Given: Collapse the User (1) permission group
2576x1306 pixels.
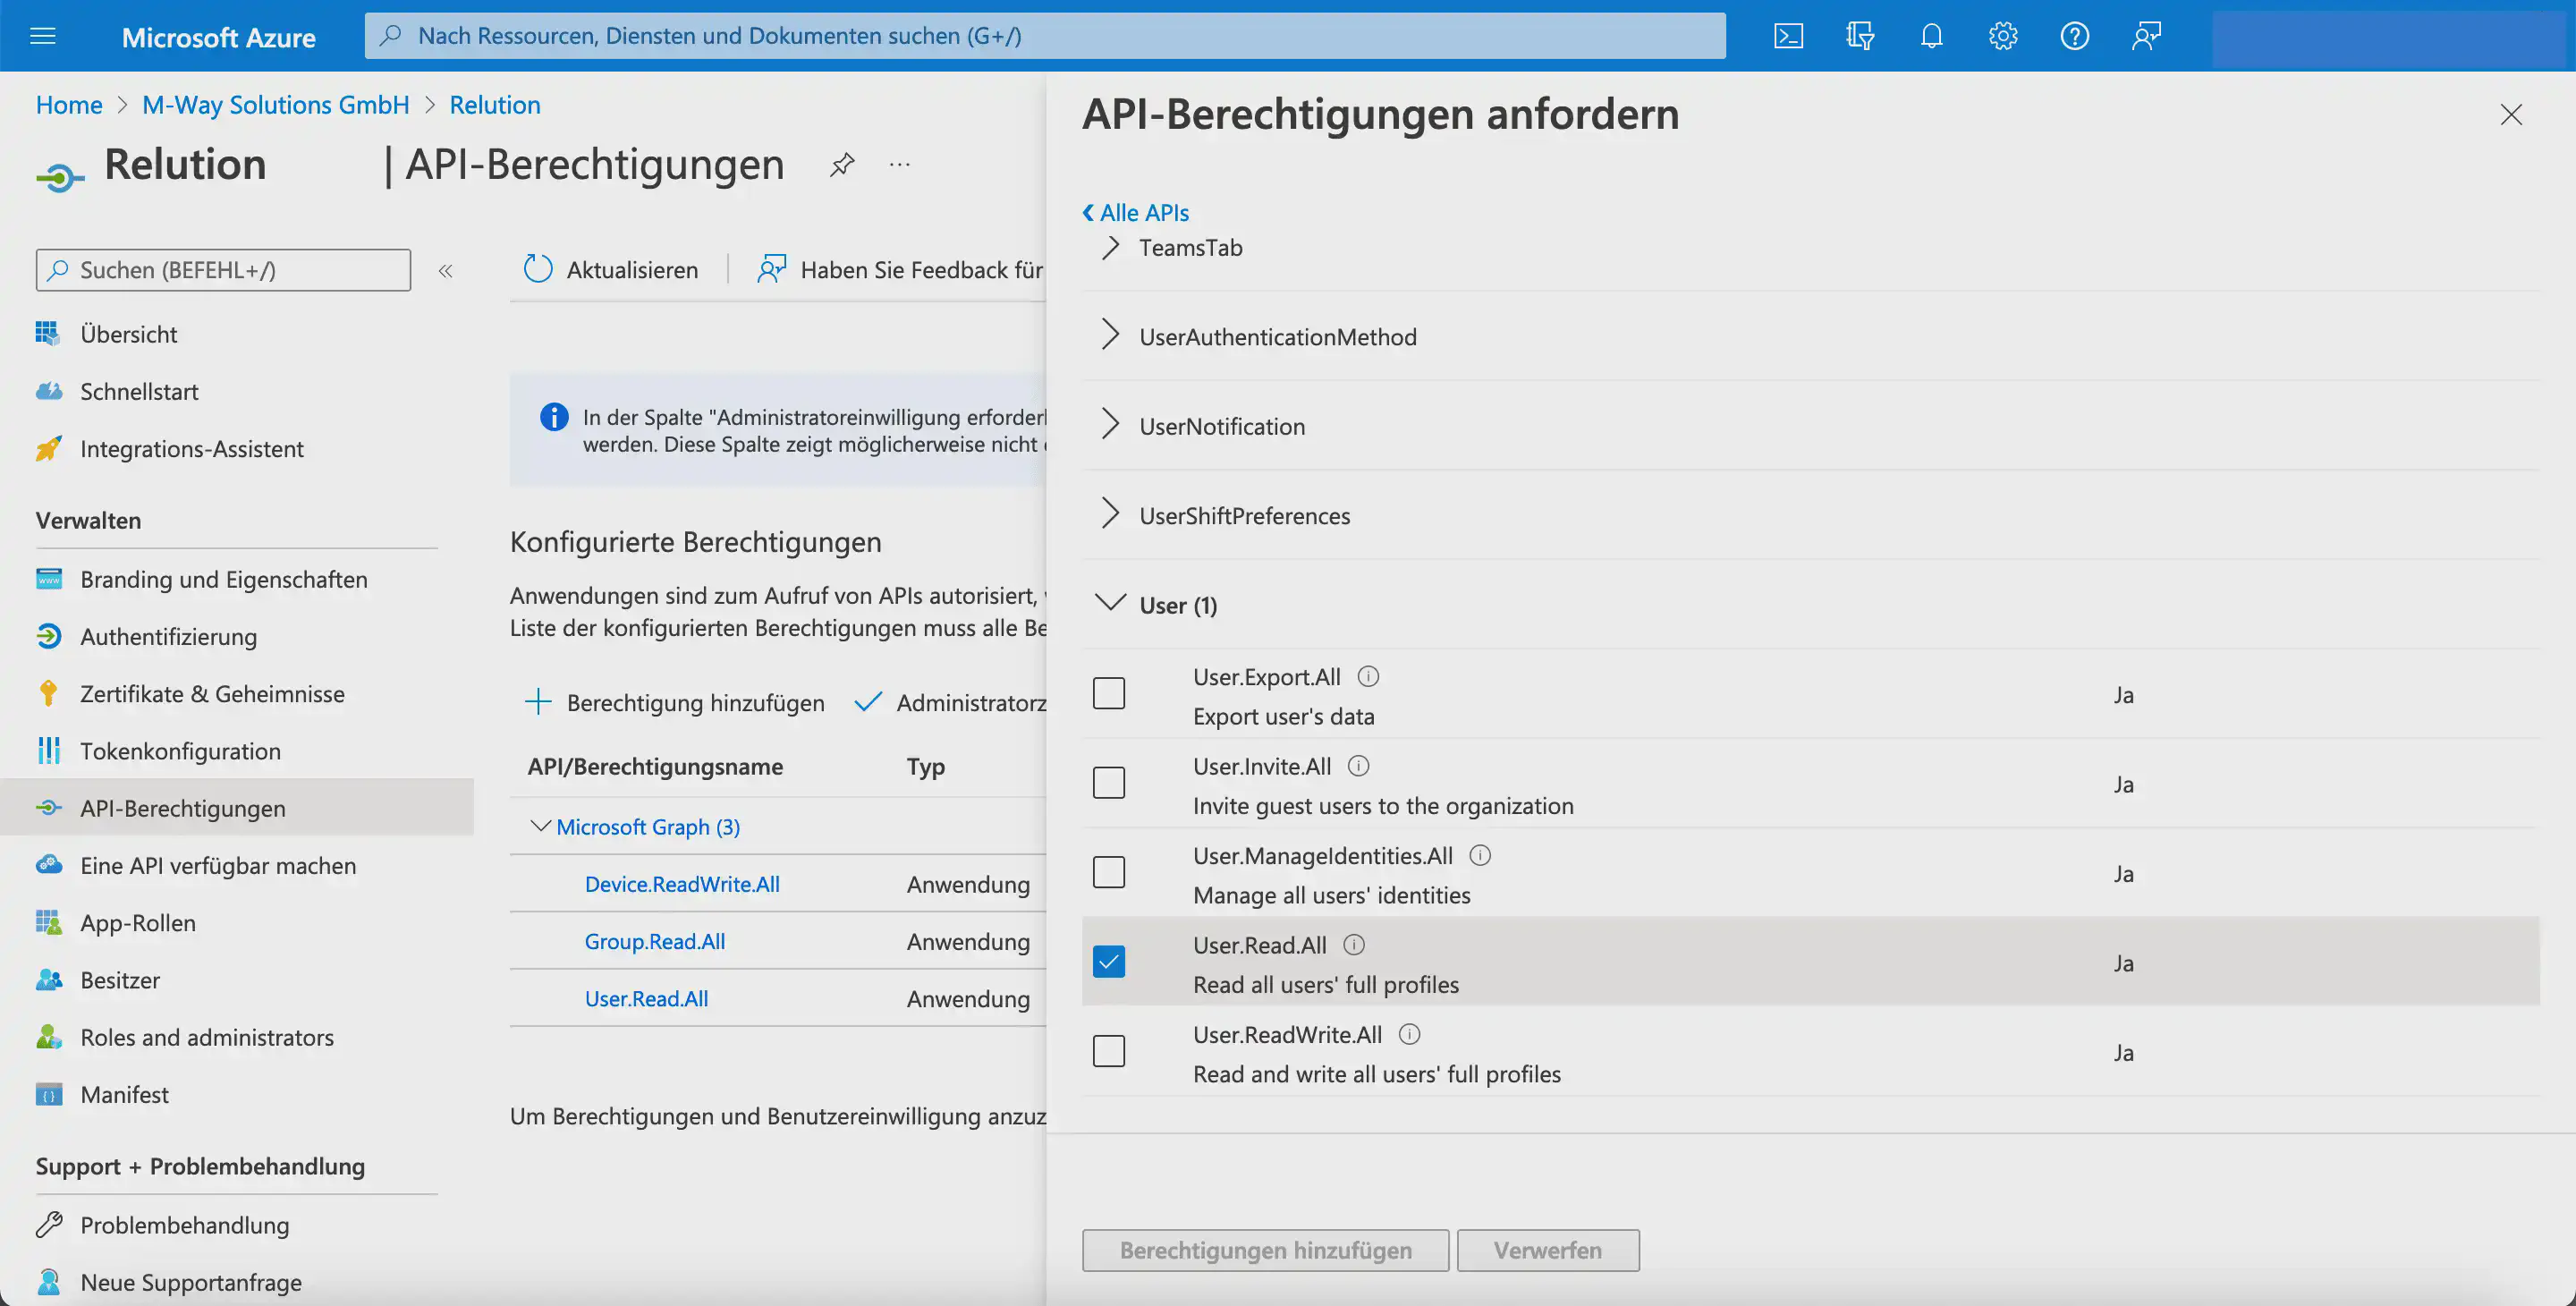Looking at the screenshot, I should click(x=1110, y=604).
